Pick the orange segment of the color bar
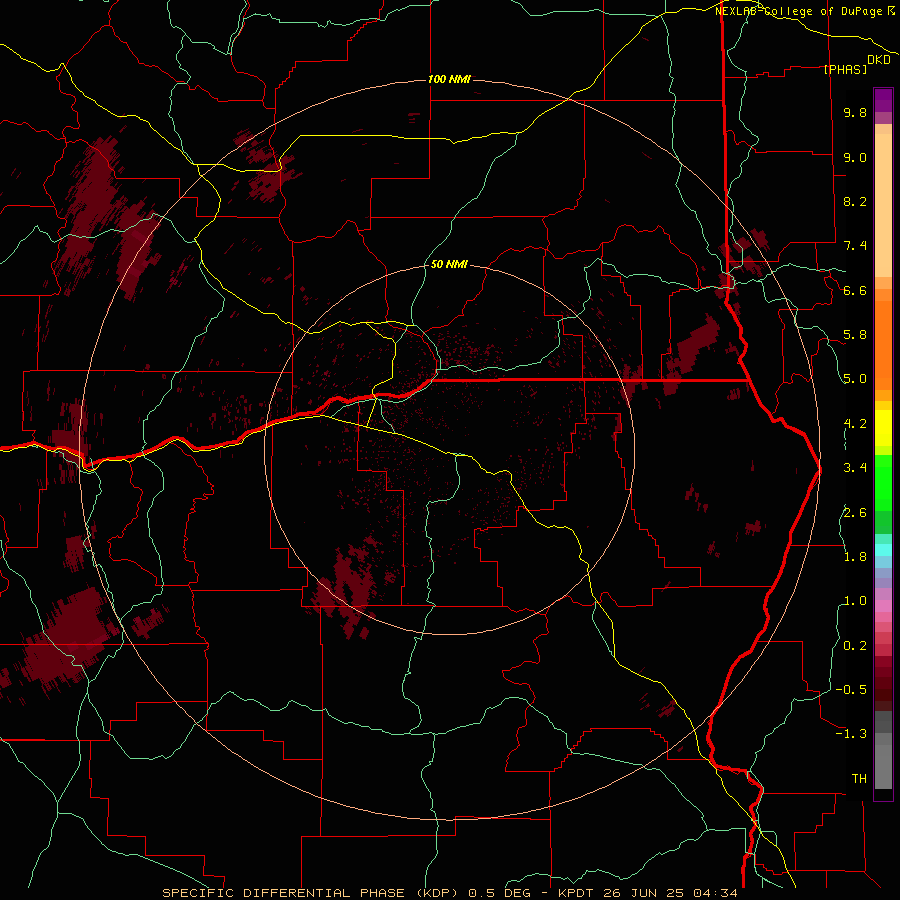This screenshot has width=900, height=900. pyautogui.click(x=883, y=345)
